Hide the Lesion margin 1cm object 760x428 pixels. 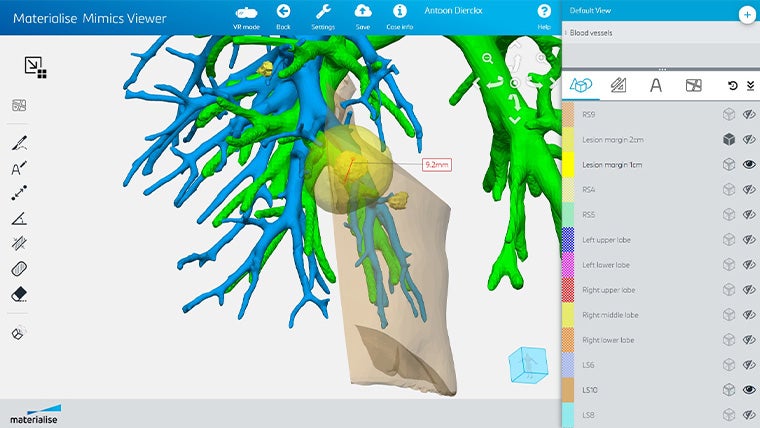click(749, 165)
